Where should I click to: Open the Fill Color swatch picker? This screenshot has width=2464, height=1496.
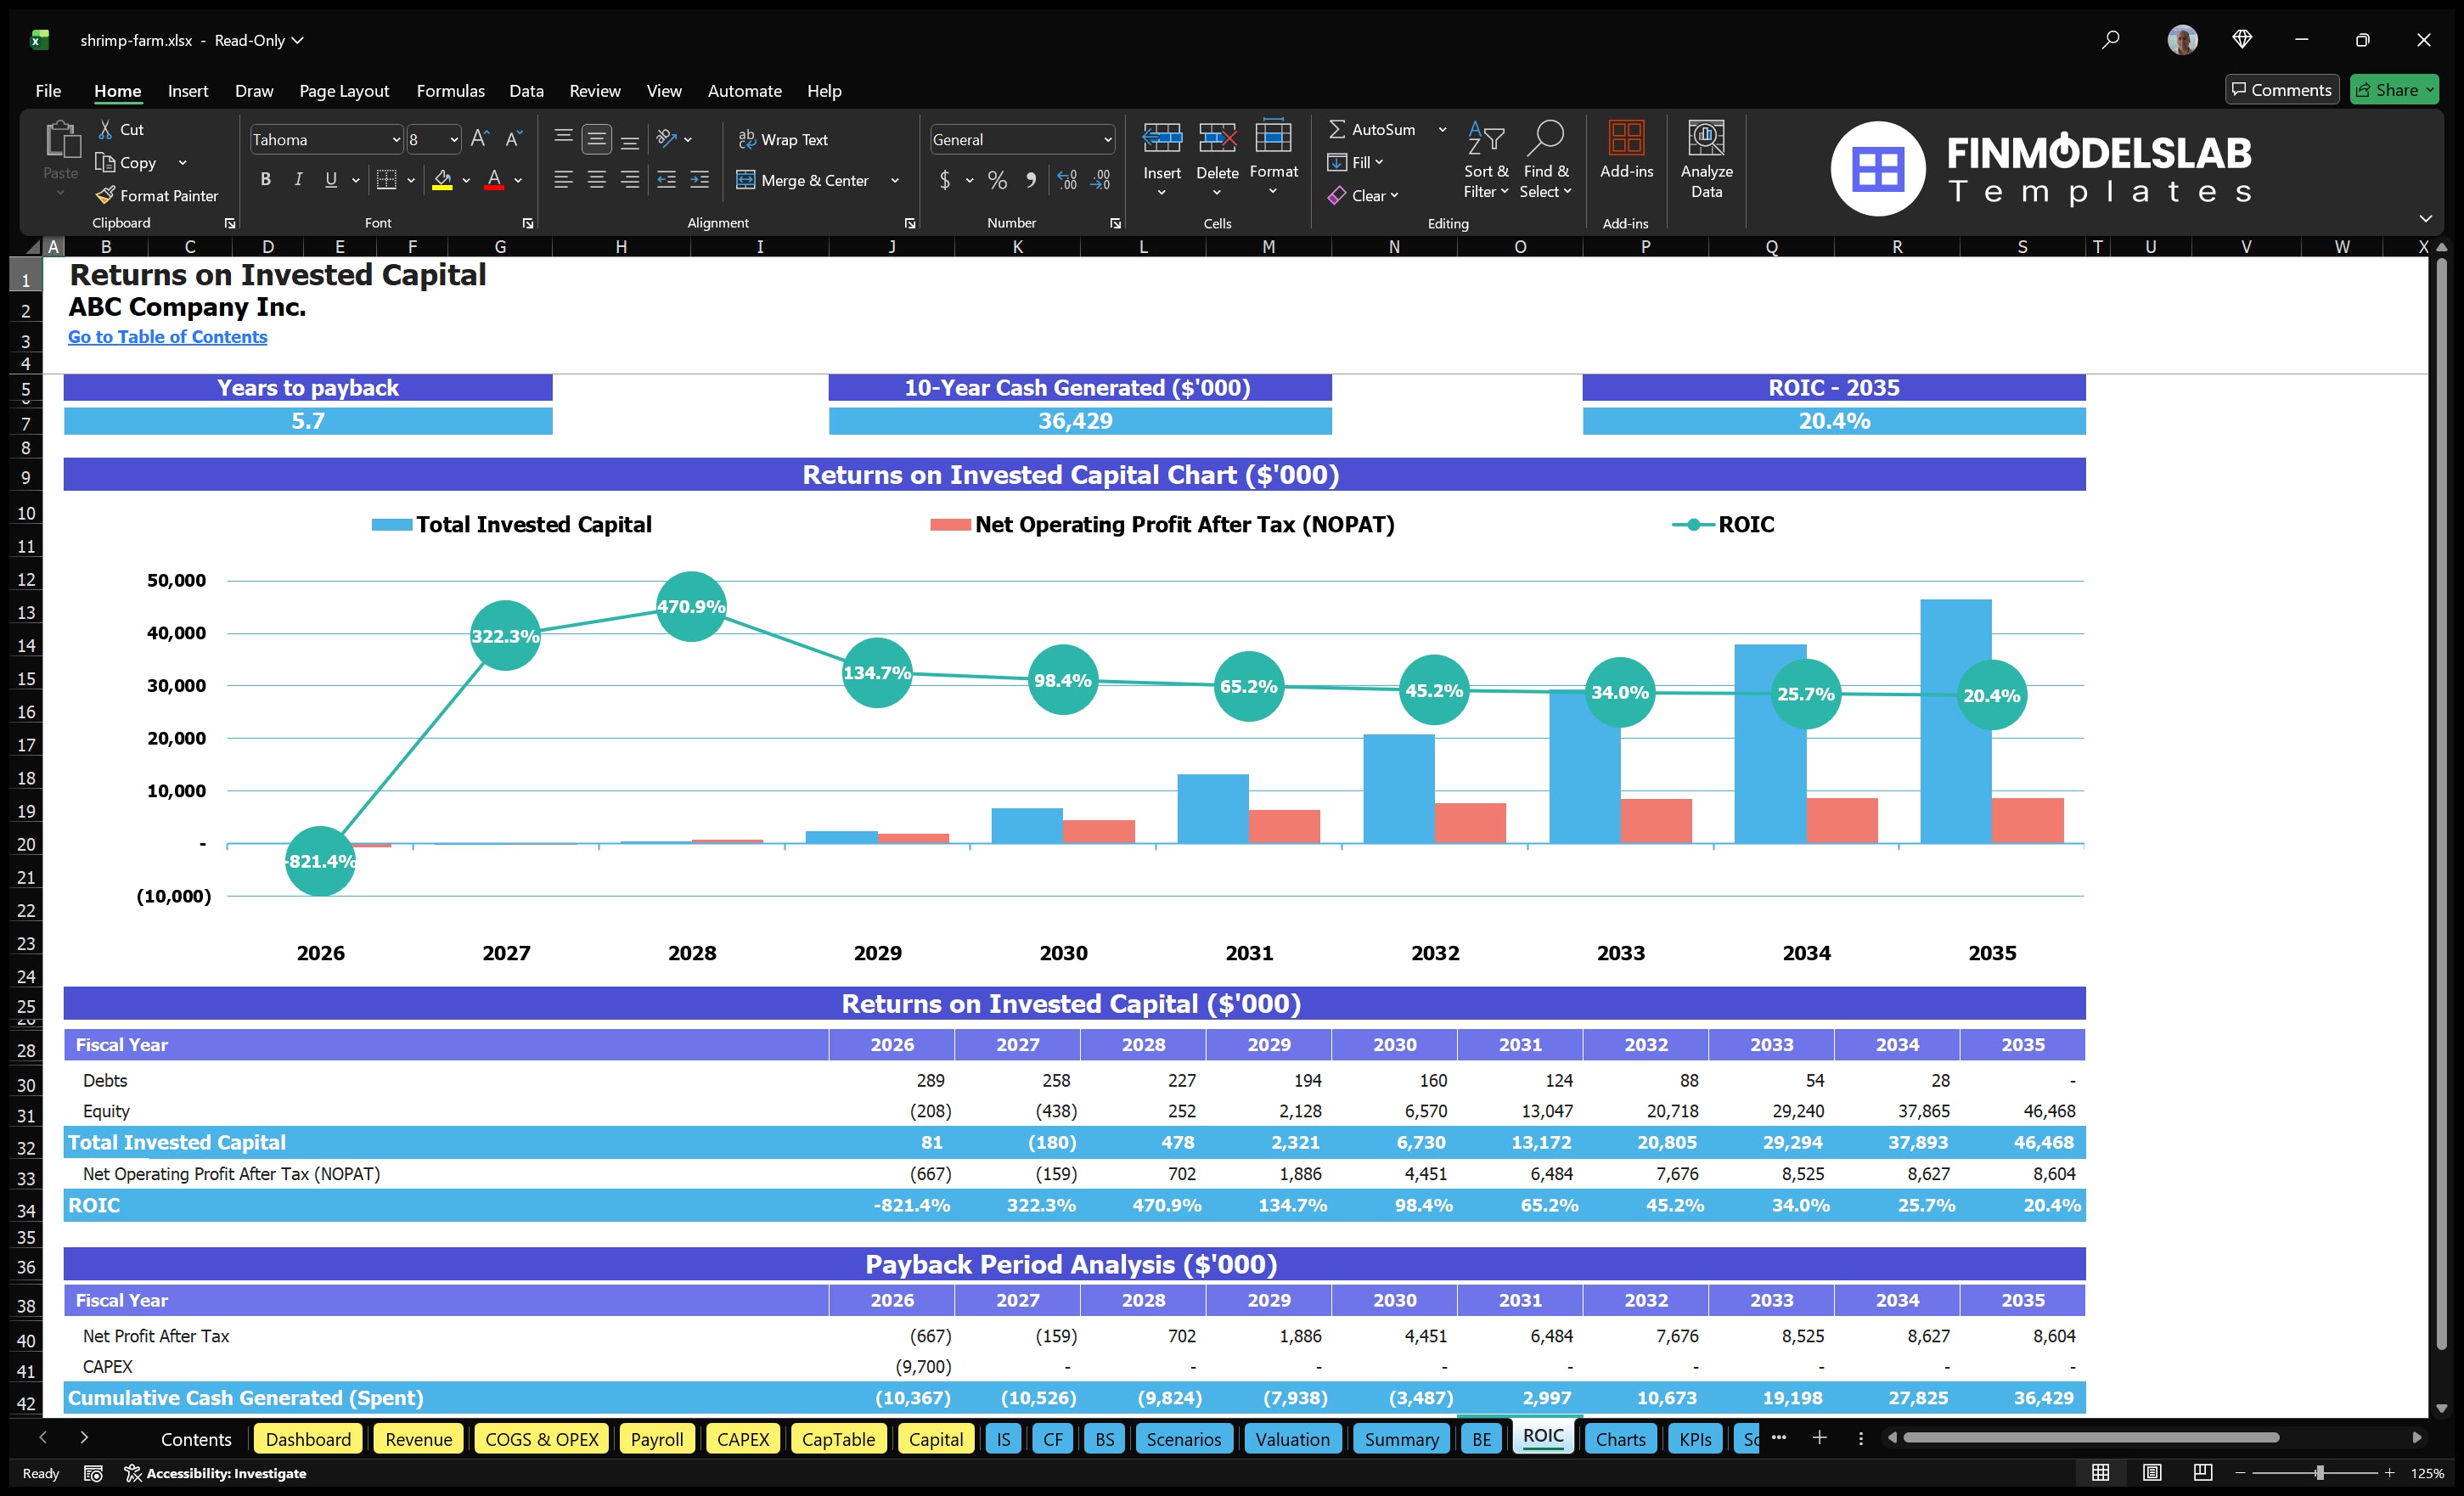pyautogui.click(x=466, y=181)
